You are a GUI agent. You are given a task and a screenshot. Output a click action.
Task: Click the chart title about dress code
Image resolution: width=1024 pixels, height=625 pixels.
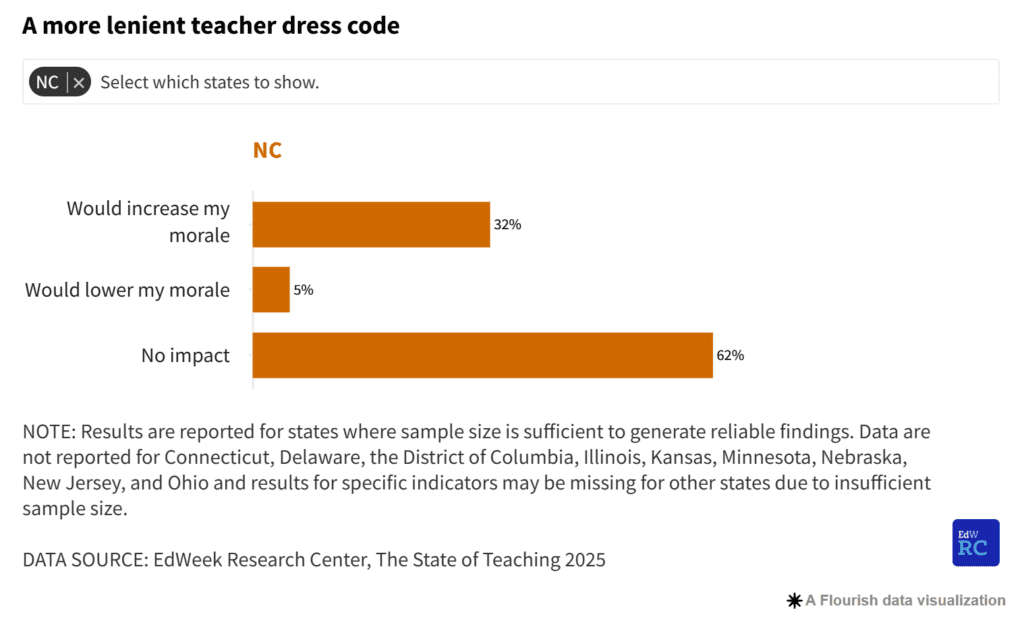[211, 25]
